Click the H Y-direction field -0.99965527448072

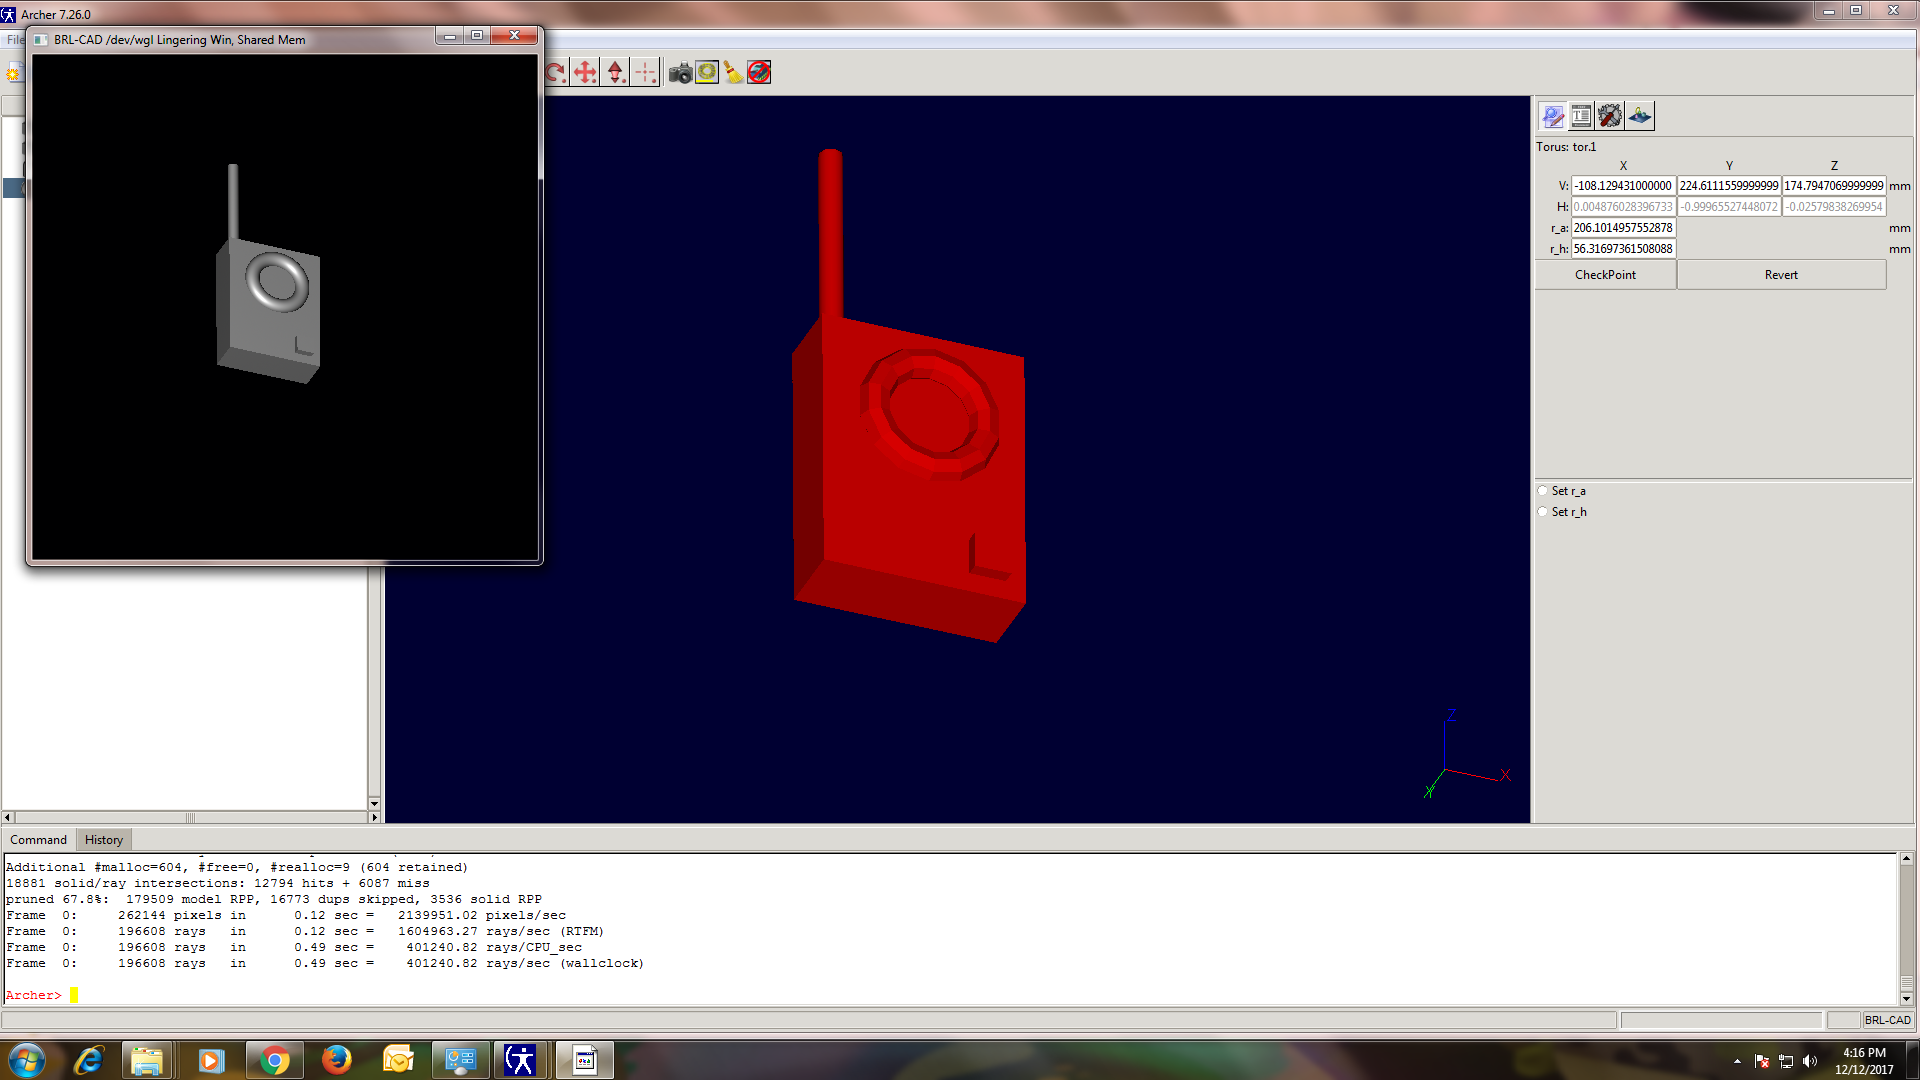(x=1729, y=207)
